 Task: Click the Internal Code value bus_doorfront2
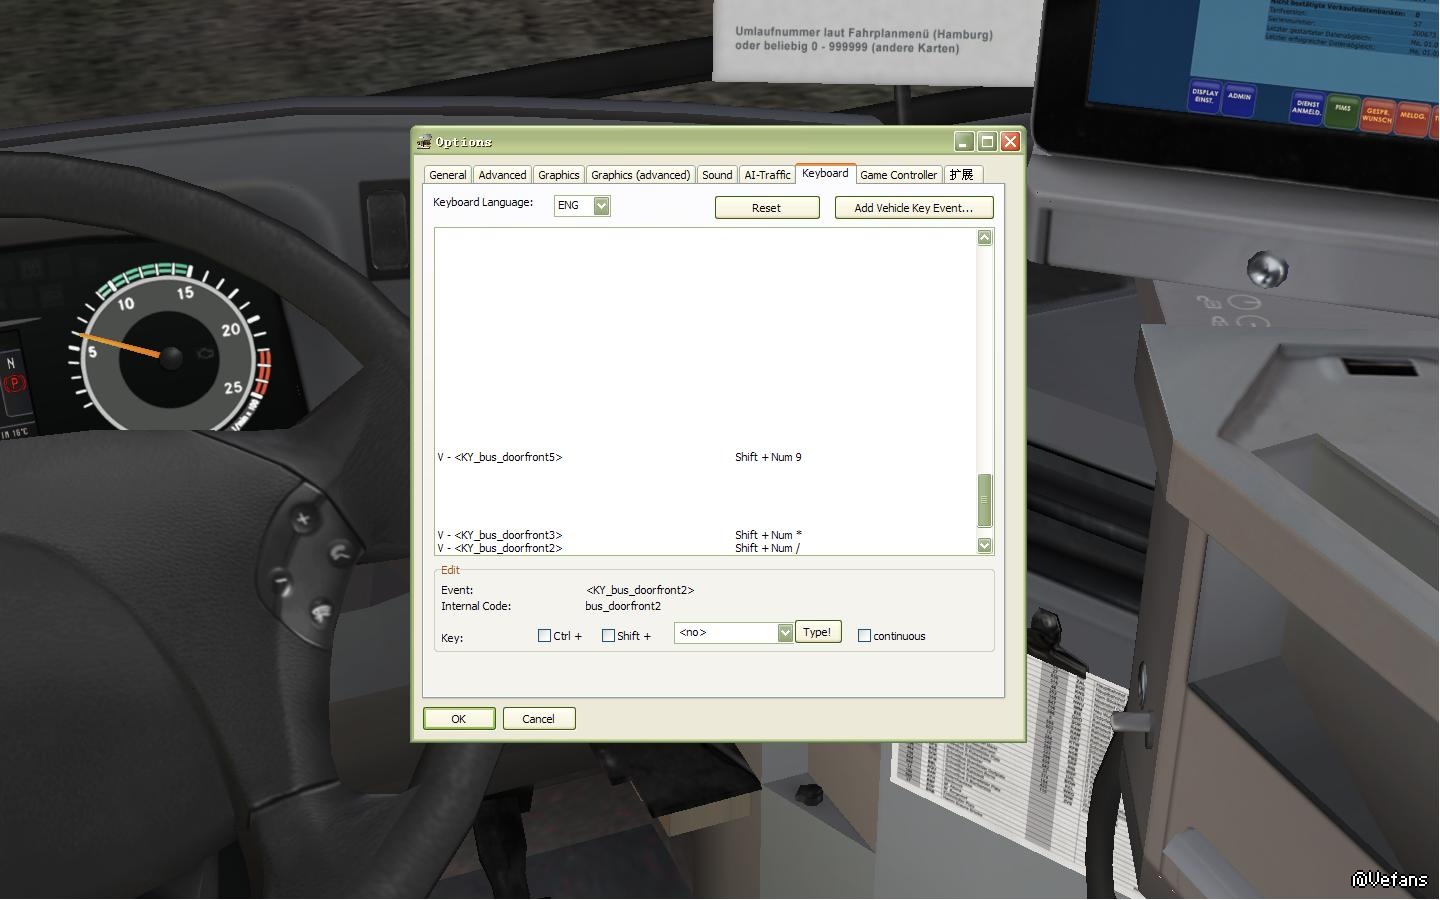pos(623,606)
